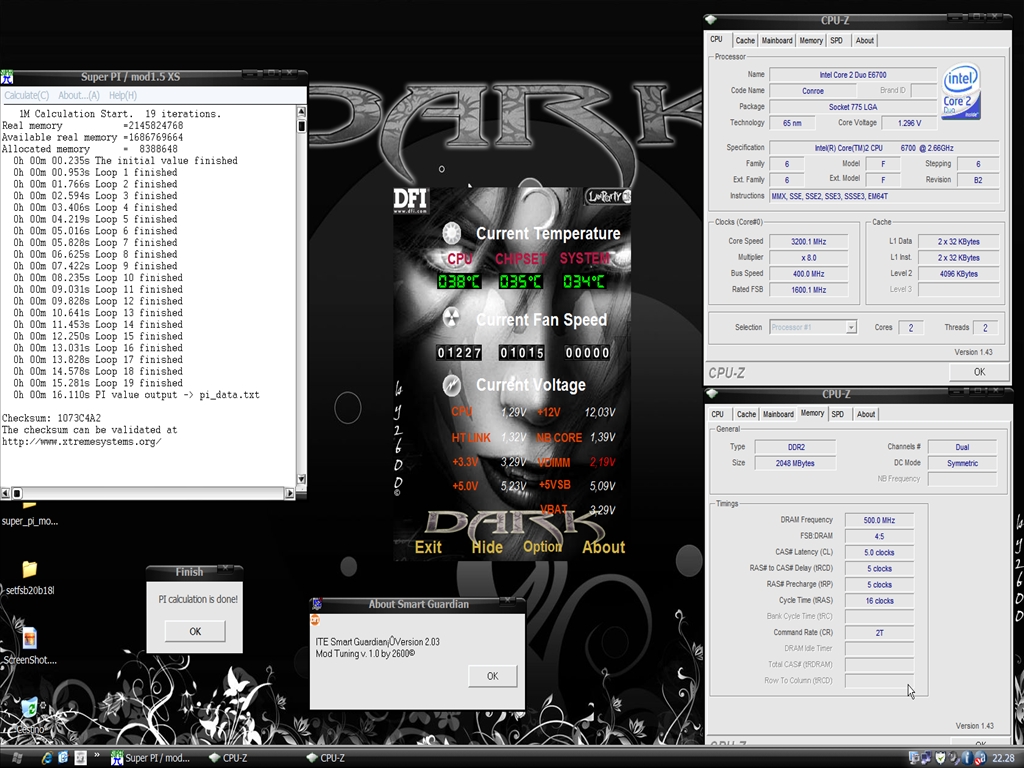The height and width of the screenshot is (768, 1024).
Task: Click the third quick launch document icon
Action: point(80,758)
